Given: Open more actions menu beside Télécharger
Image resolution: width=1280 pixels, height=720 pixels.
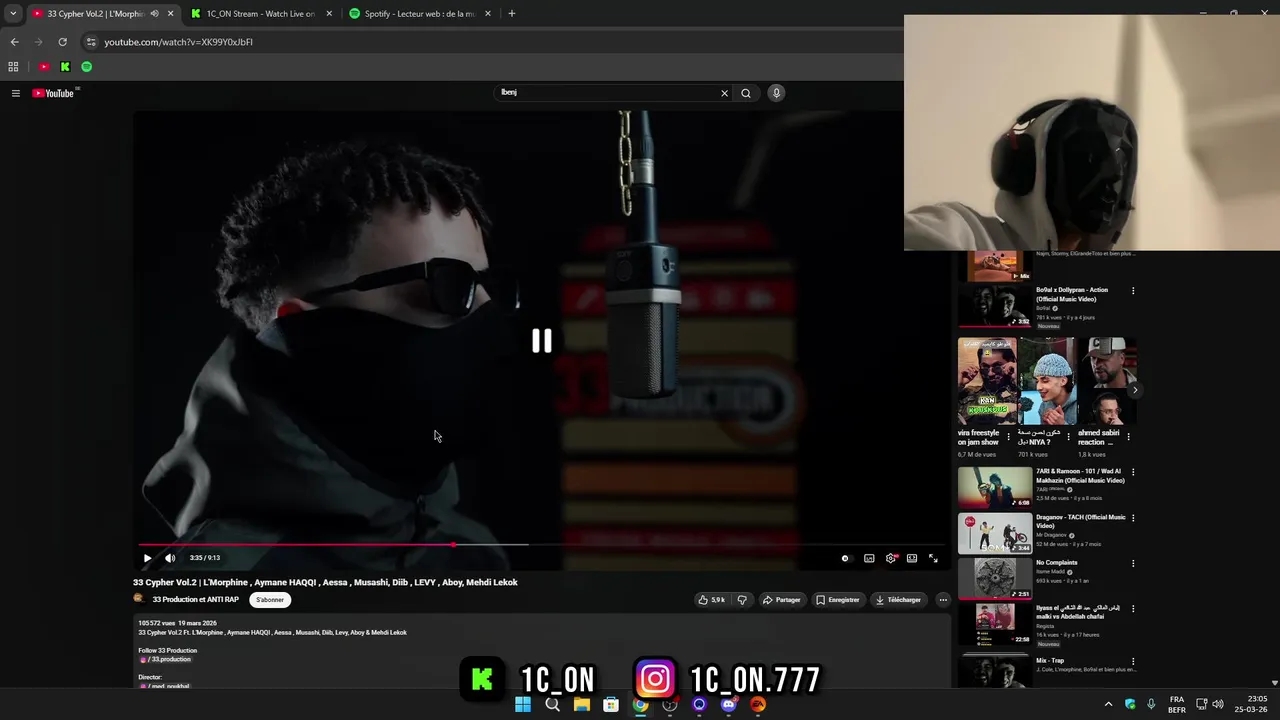Looking at the screenshot, I should click(x=942, y=600).
